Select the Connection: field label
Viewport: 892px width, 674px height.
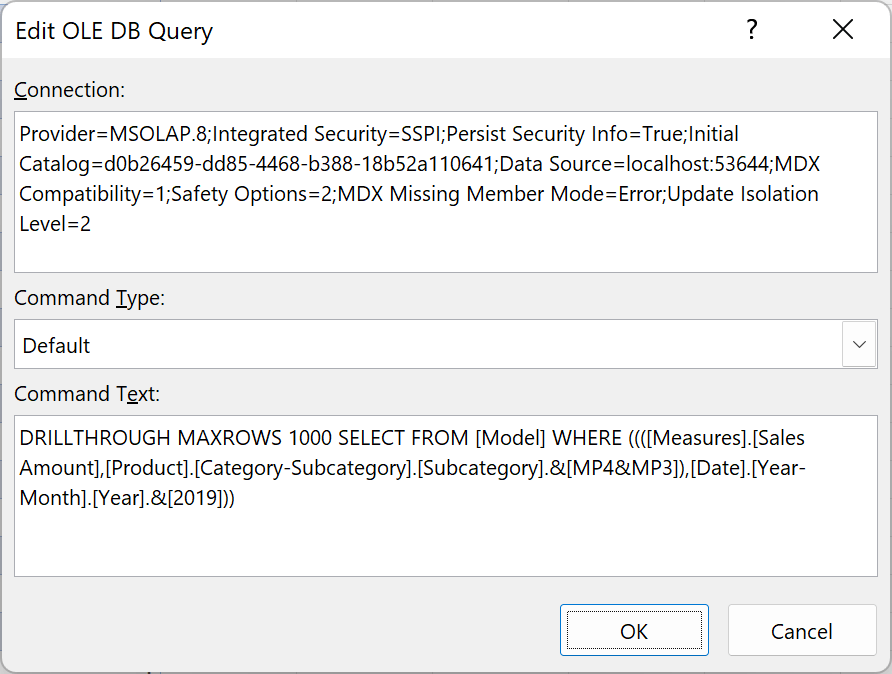(x=69, y=90)
